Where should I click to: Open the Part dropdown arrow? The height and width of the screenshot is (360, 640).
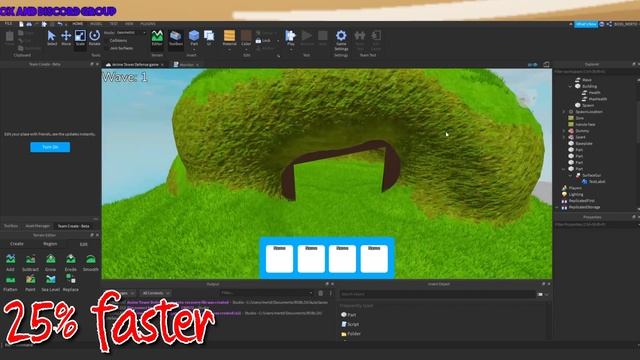[x=194, y=49]
